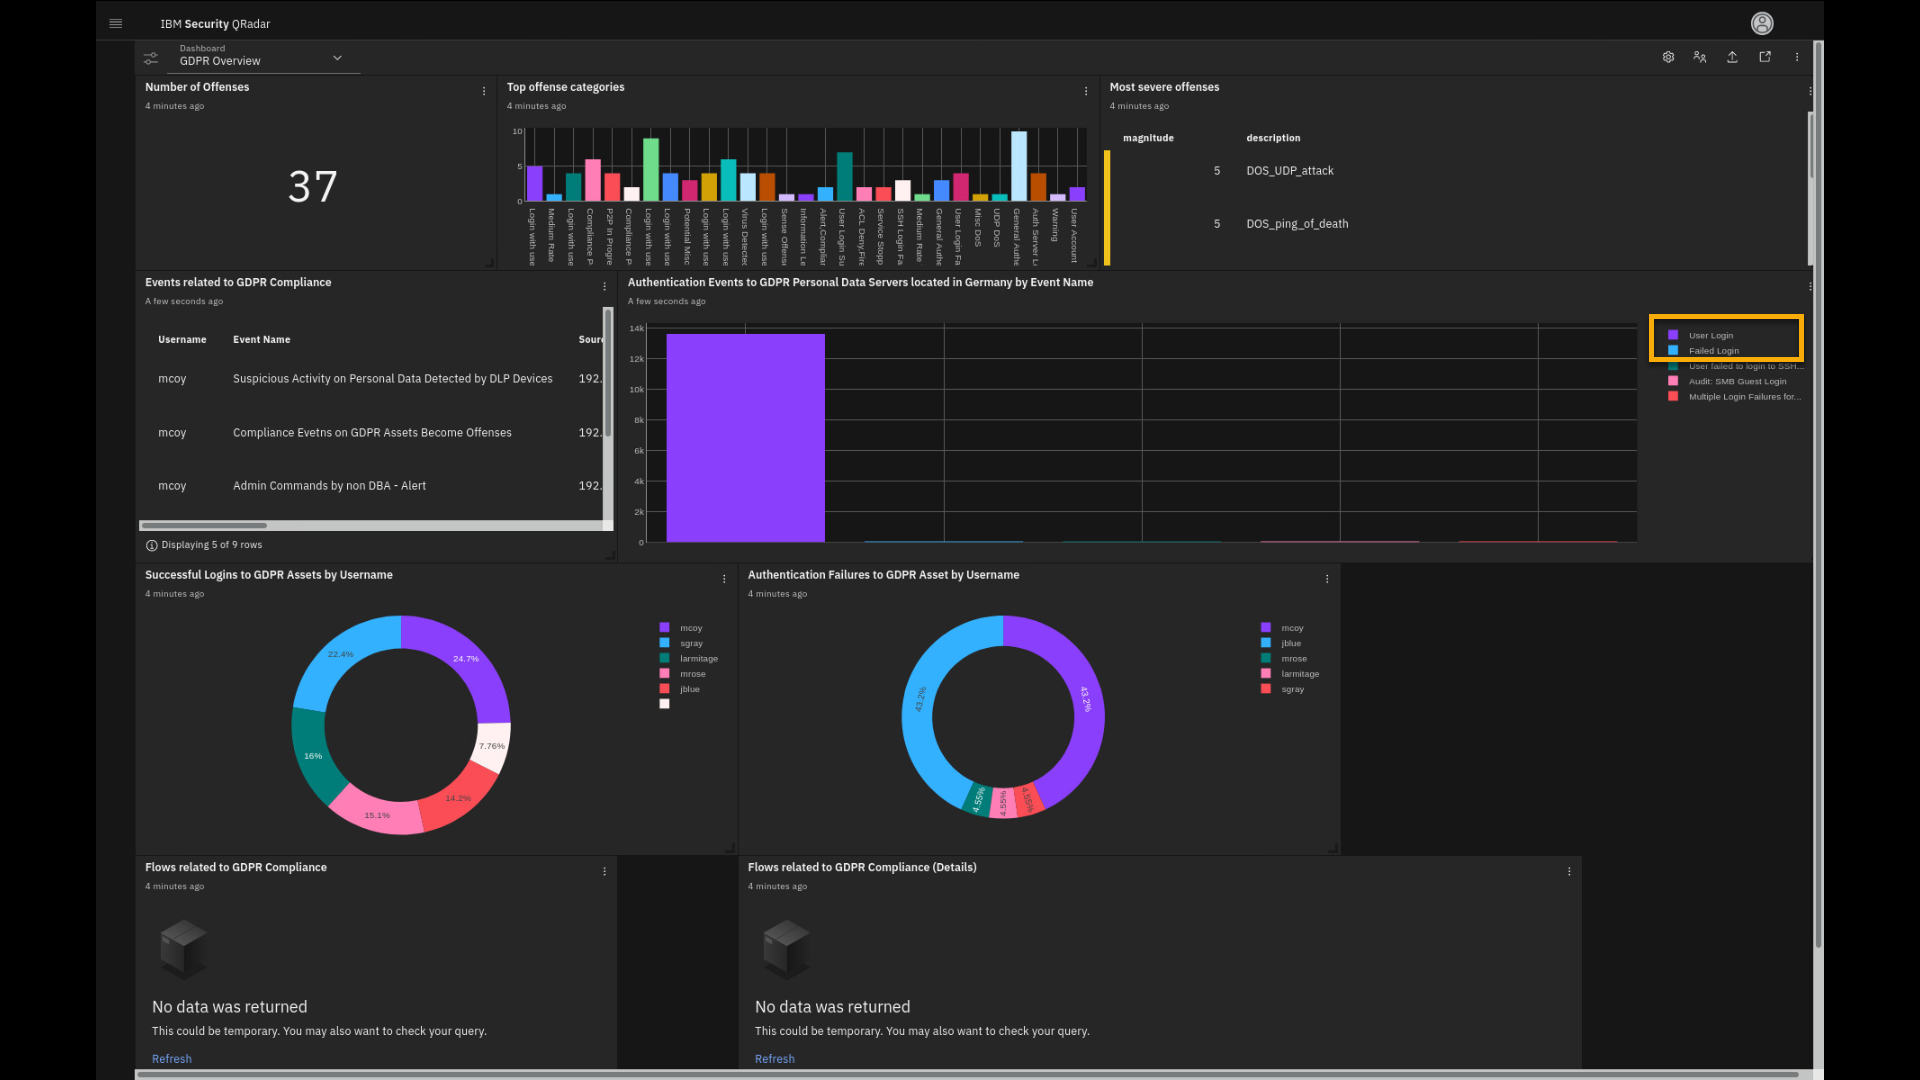Open Number of Offenses widget options menu
Image resolution: width=1920 pixels, height=1080 pixels.
pos(484,91)
